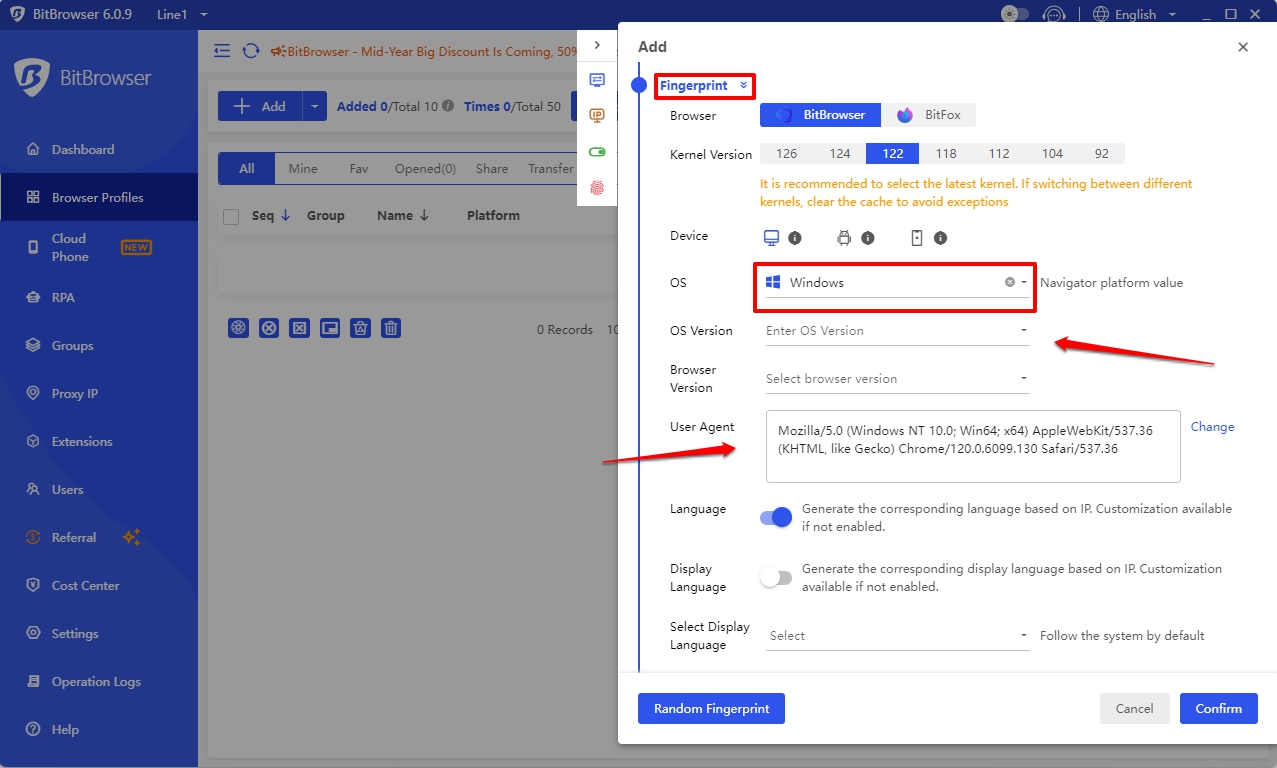The width and height of the screenshot is (1277, 768).
Task: Click the Random Fingerprint button
Action: (712, 708)
